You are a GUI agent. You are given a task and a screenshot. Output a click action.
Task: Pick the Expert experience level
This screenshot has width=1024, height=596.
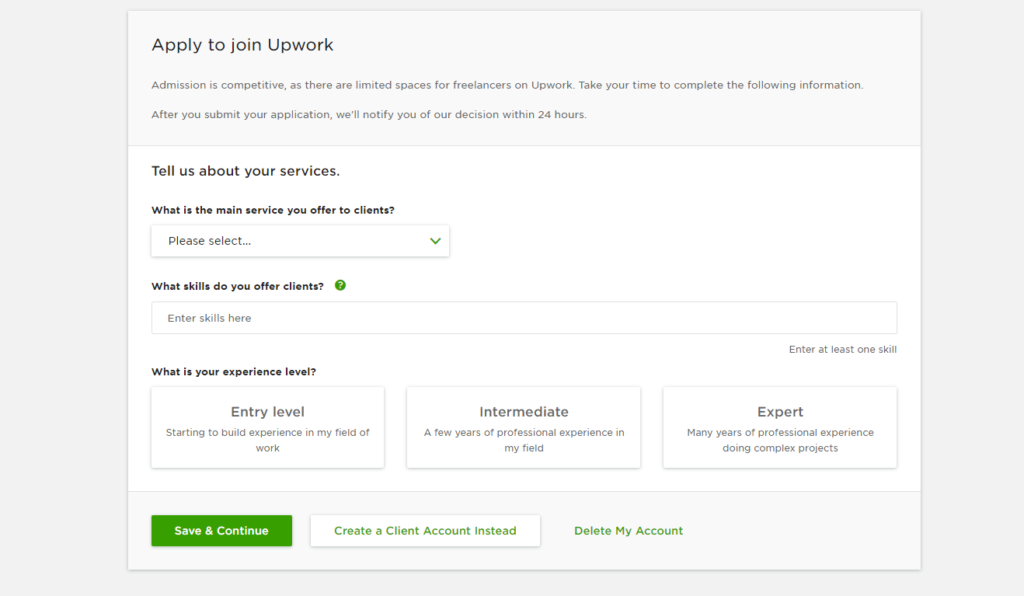click(x=779, y=427)
